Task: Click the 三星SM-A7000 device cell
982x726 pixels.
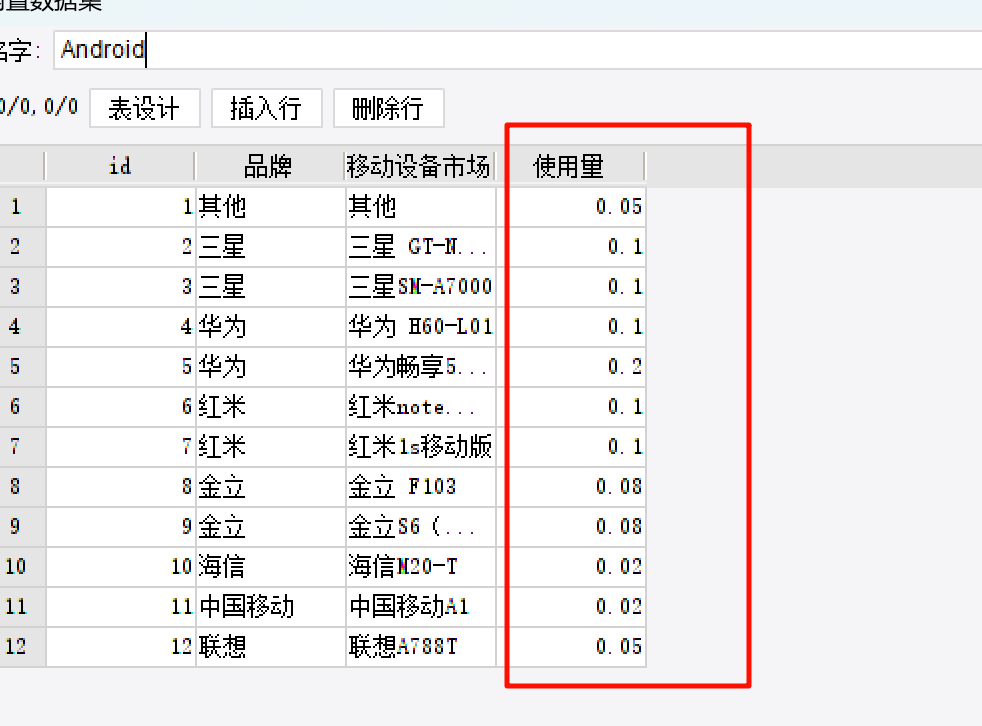Action: pos(420,287)
